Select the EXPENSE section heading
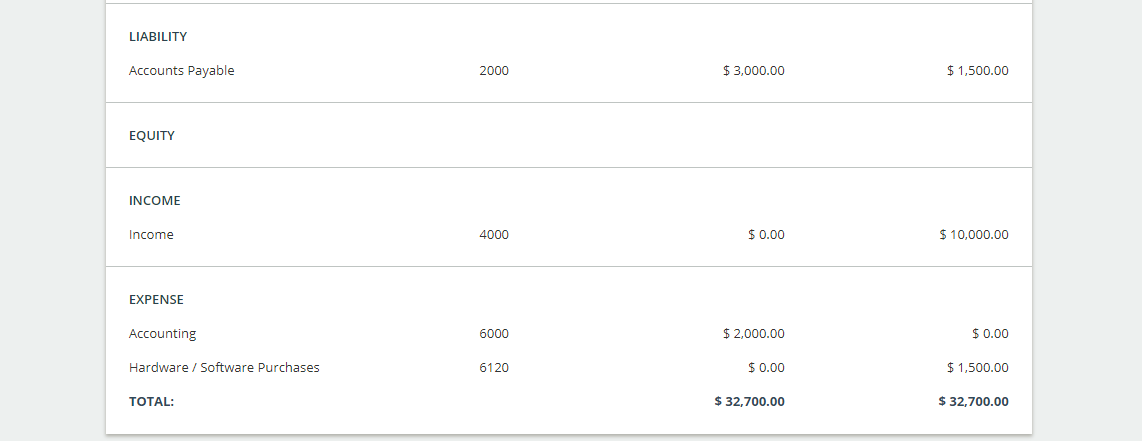Image resolution: width=1142 pixels, height=441 pixels. point(156,299)
